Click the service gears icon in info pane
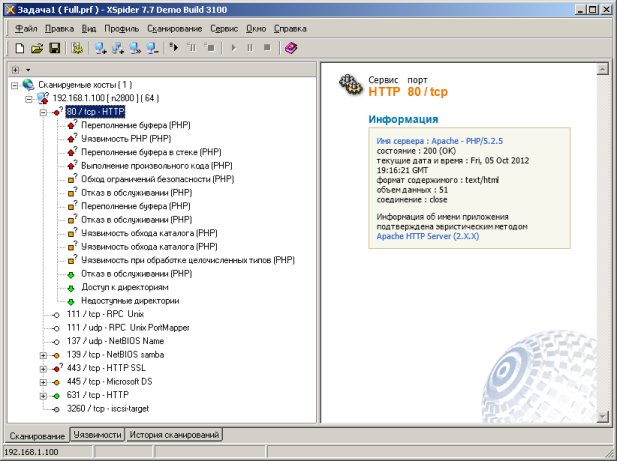The width and height of the screenshot is (617, 461). (x=350, y=84)
